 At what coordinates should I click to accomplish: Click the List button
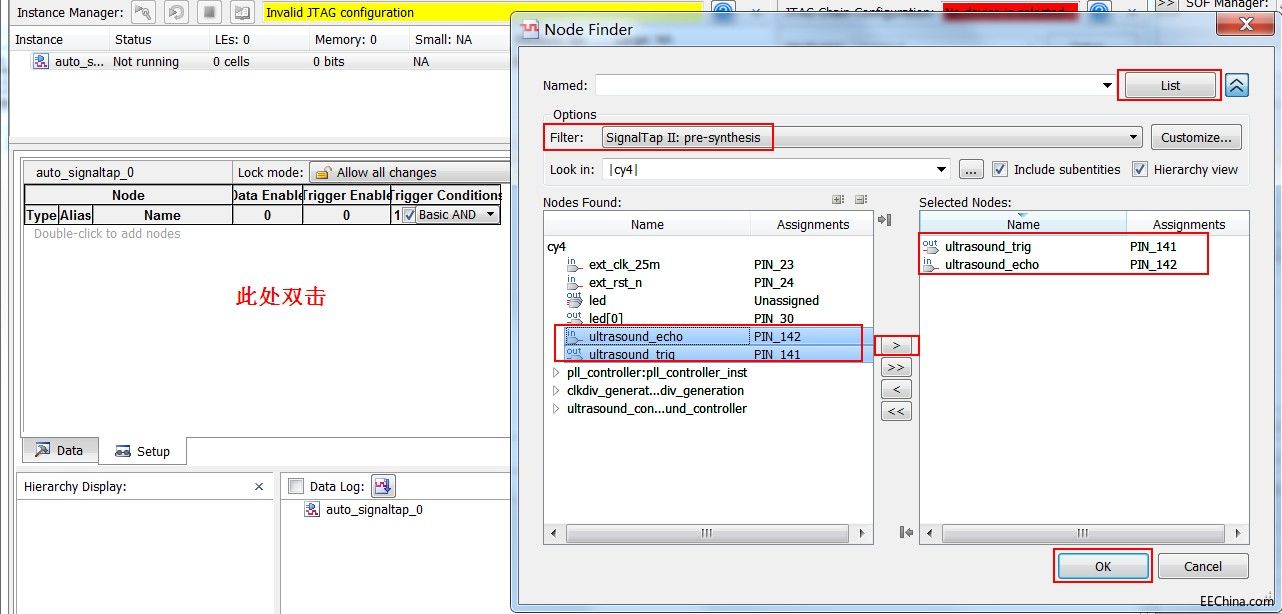(1170, 86)
